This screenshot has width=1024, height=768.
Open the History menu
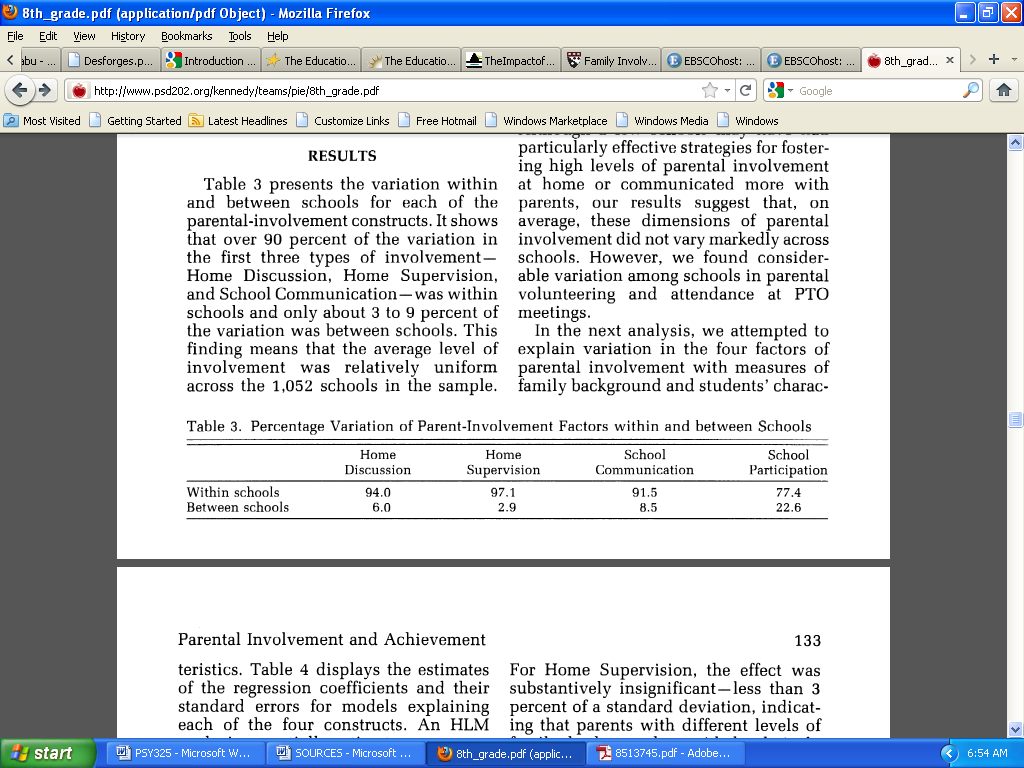point(128,36)
